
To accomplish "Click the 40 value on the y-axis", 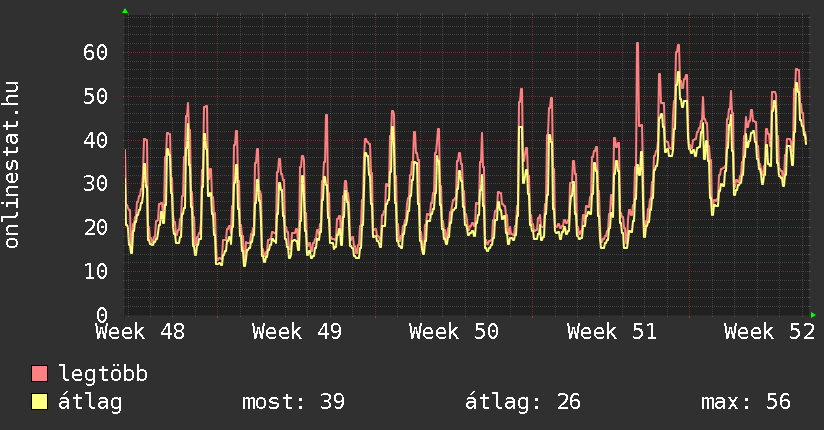I will coord(95,140).
